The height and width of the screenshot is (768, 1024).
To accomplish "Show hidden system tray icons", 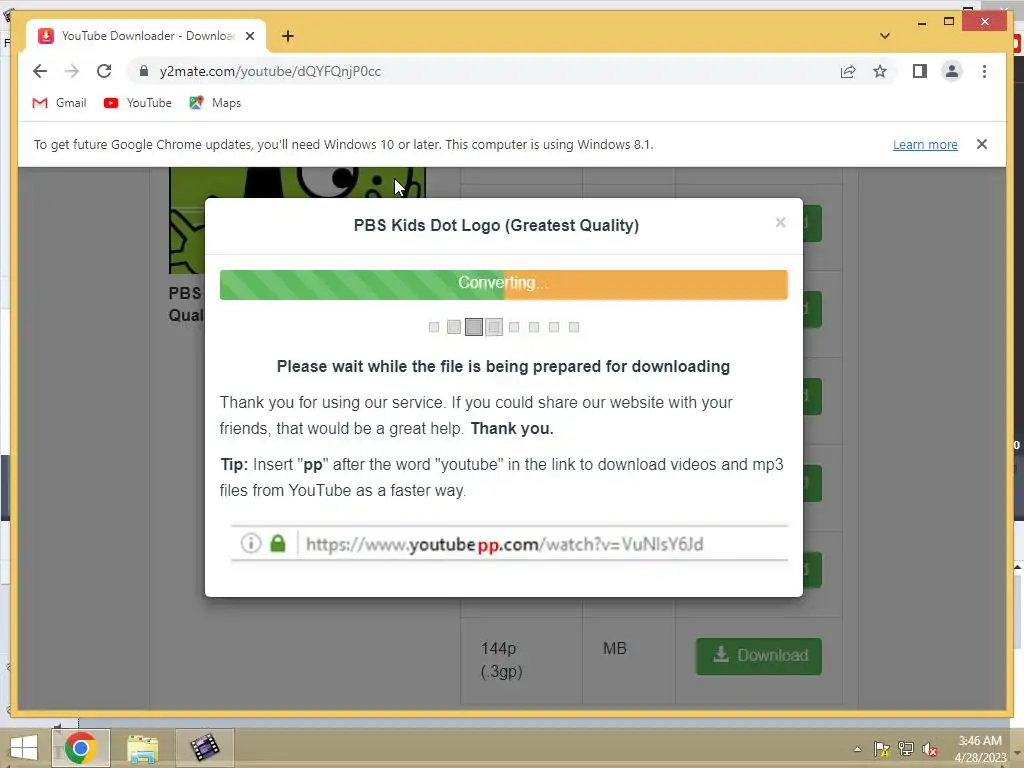I will pyautogui.click(x=857, y=749).
